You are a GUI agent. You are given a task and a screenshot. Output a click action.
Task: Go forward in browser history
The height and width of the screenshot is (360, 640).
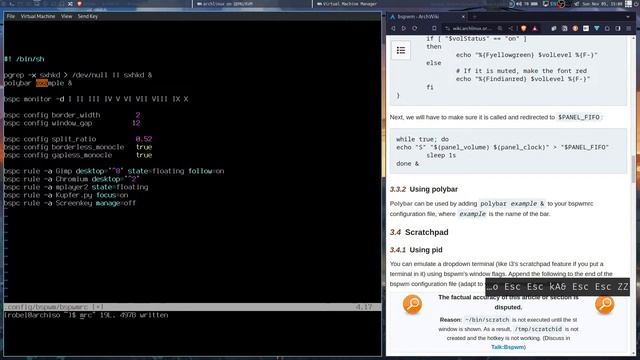click(x=404, y=29)
